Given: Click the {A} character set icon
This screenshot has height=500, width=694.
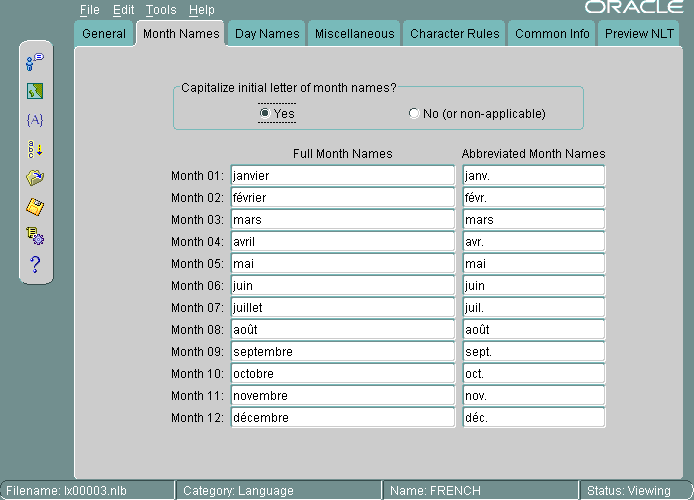Looking at the screenshot, I should pos(35,120).
